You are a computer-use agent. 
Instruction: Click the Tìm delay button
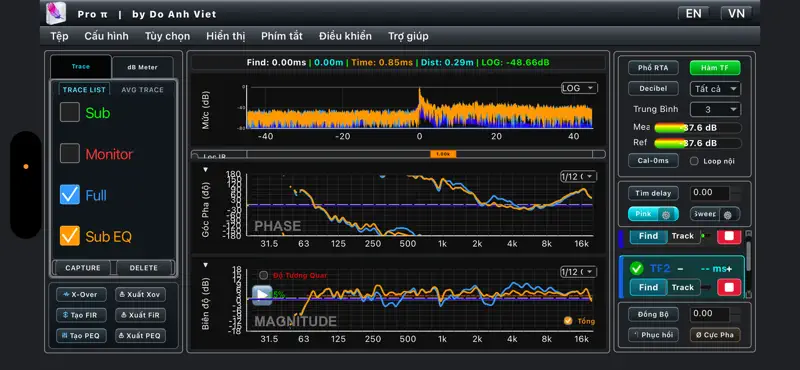click(653, 193)
